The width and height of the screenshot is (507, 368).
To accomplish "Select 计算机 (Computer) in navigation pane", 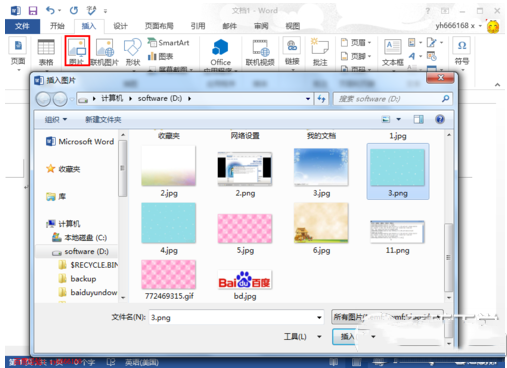I will click(x=63, y=223).
